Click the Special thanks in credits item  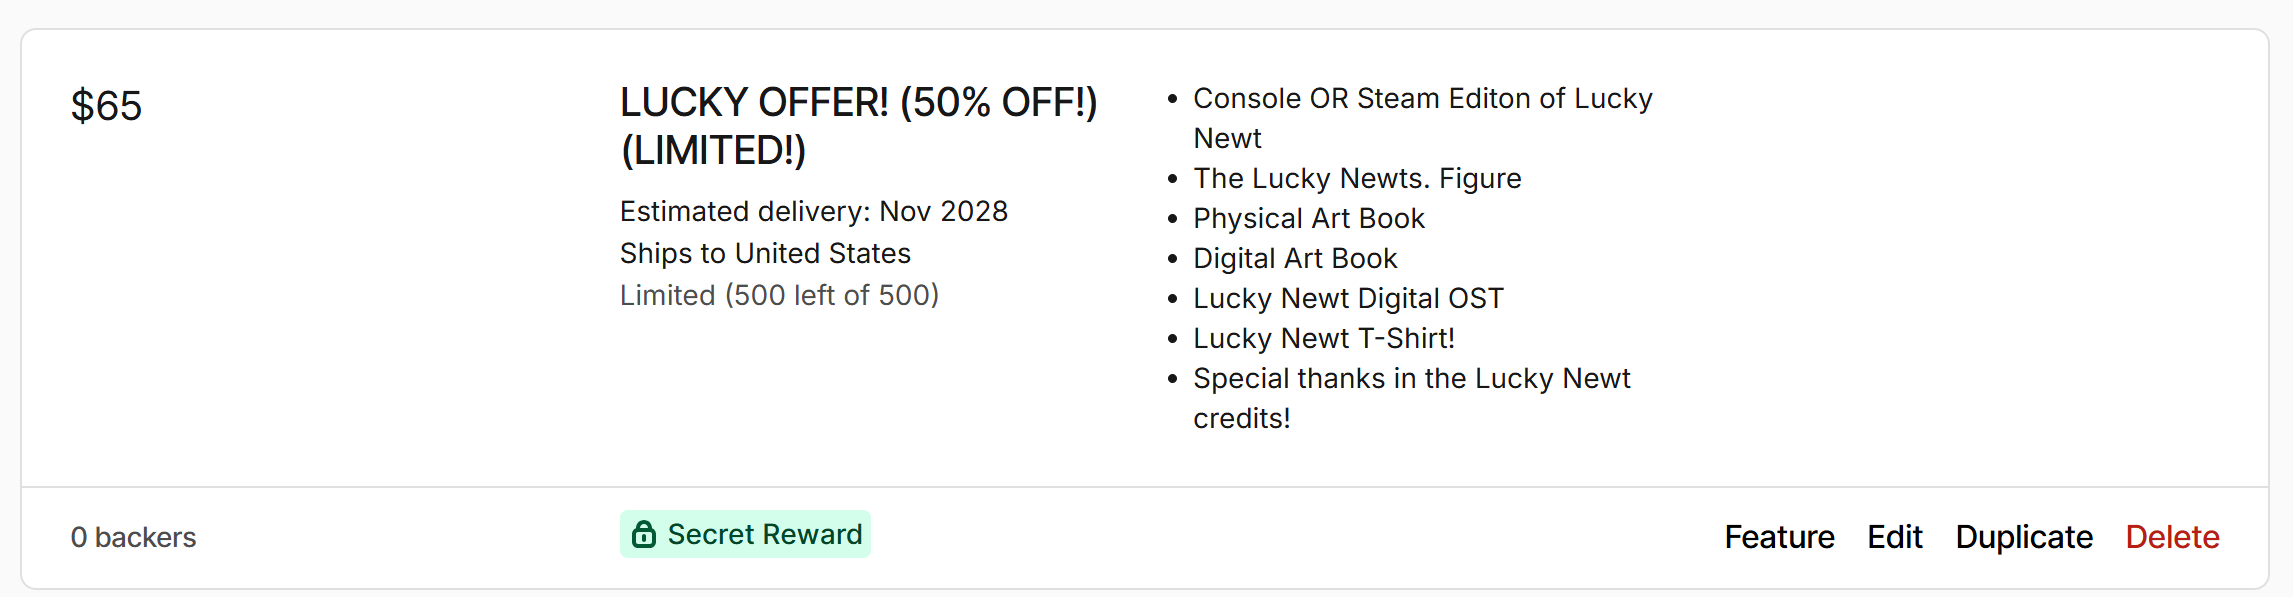1411,379
